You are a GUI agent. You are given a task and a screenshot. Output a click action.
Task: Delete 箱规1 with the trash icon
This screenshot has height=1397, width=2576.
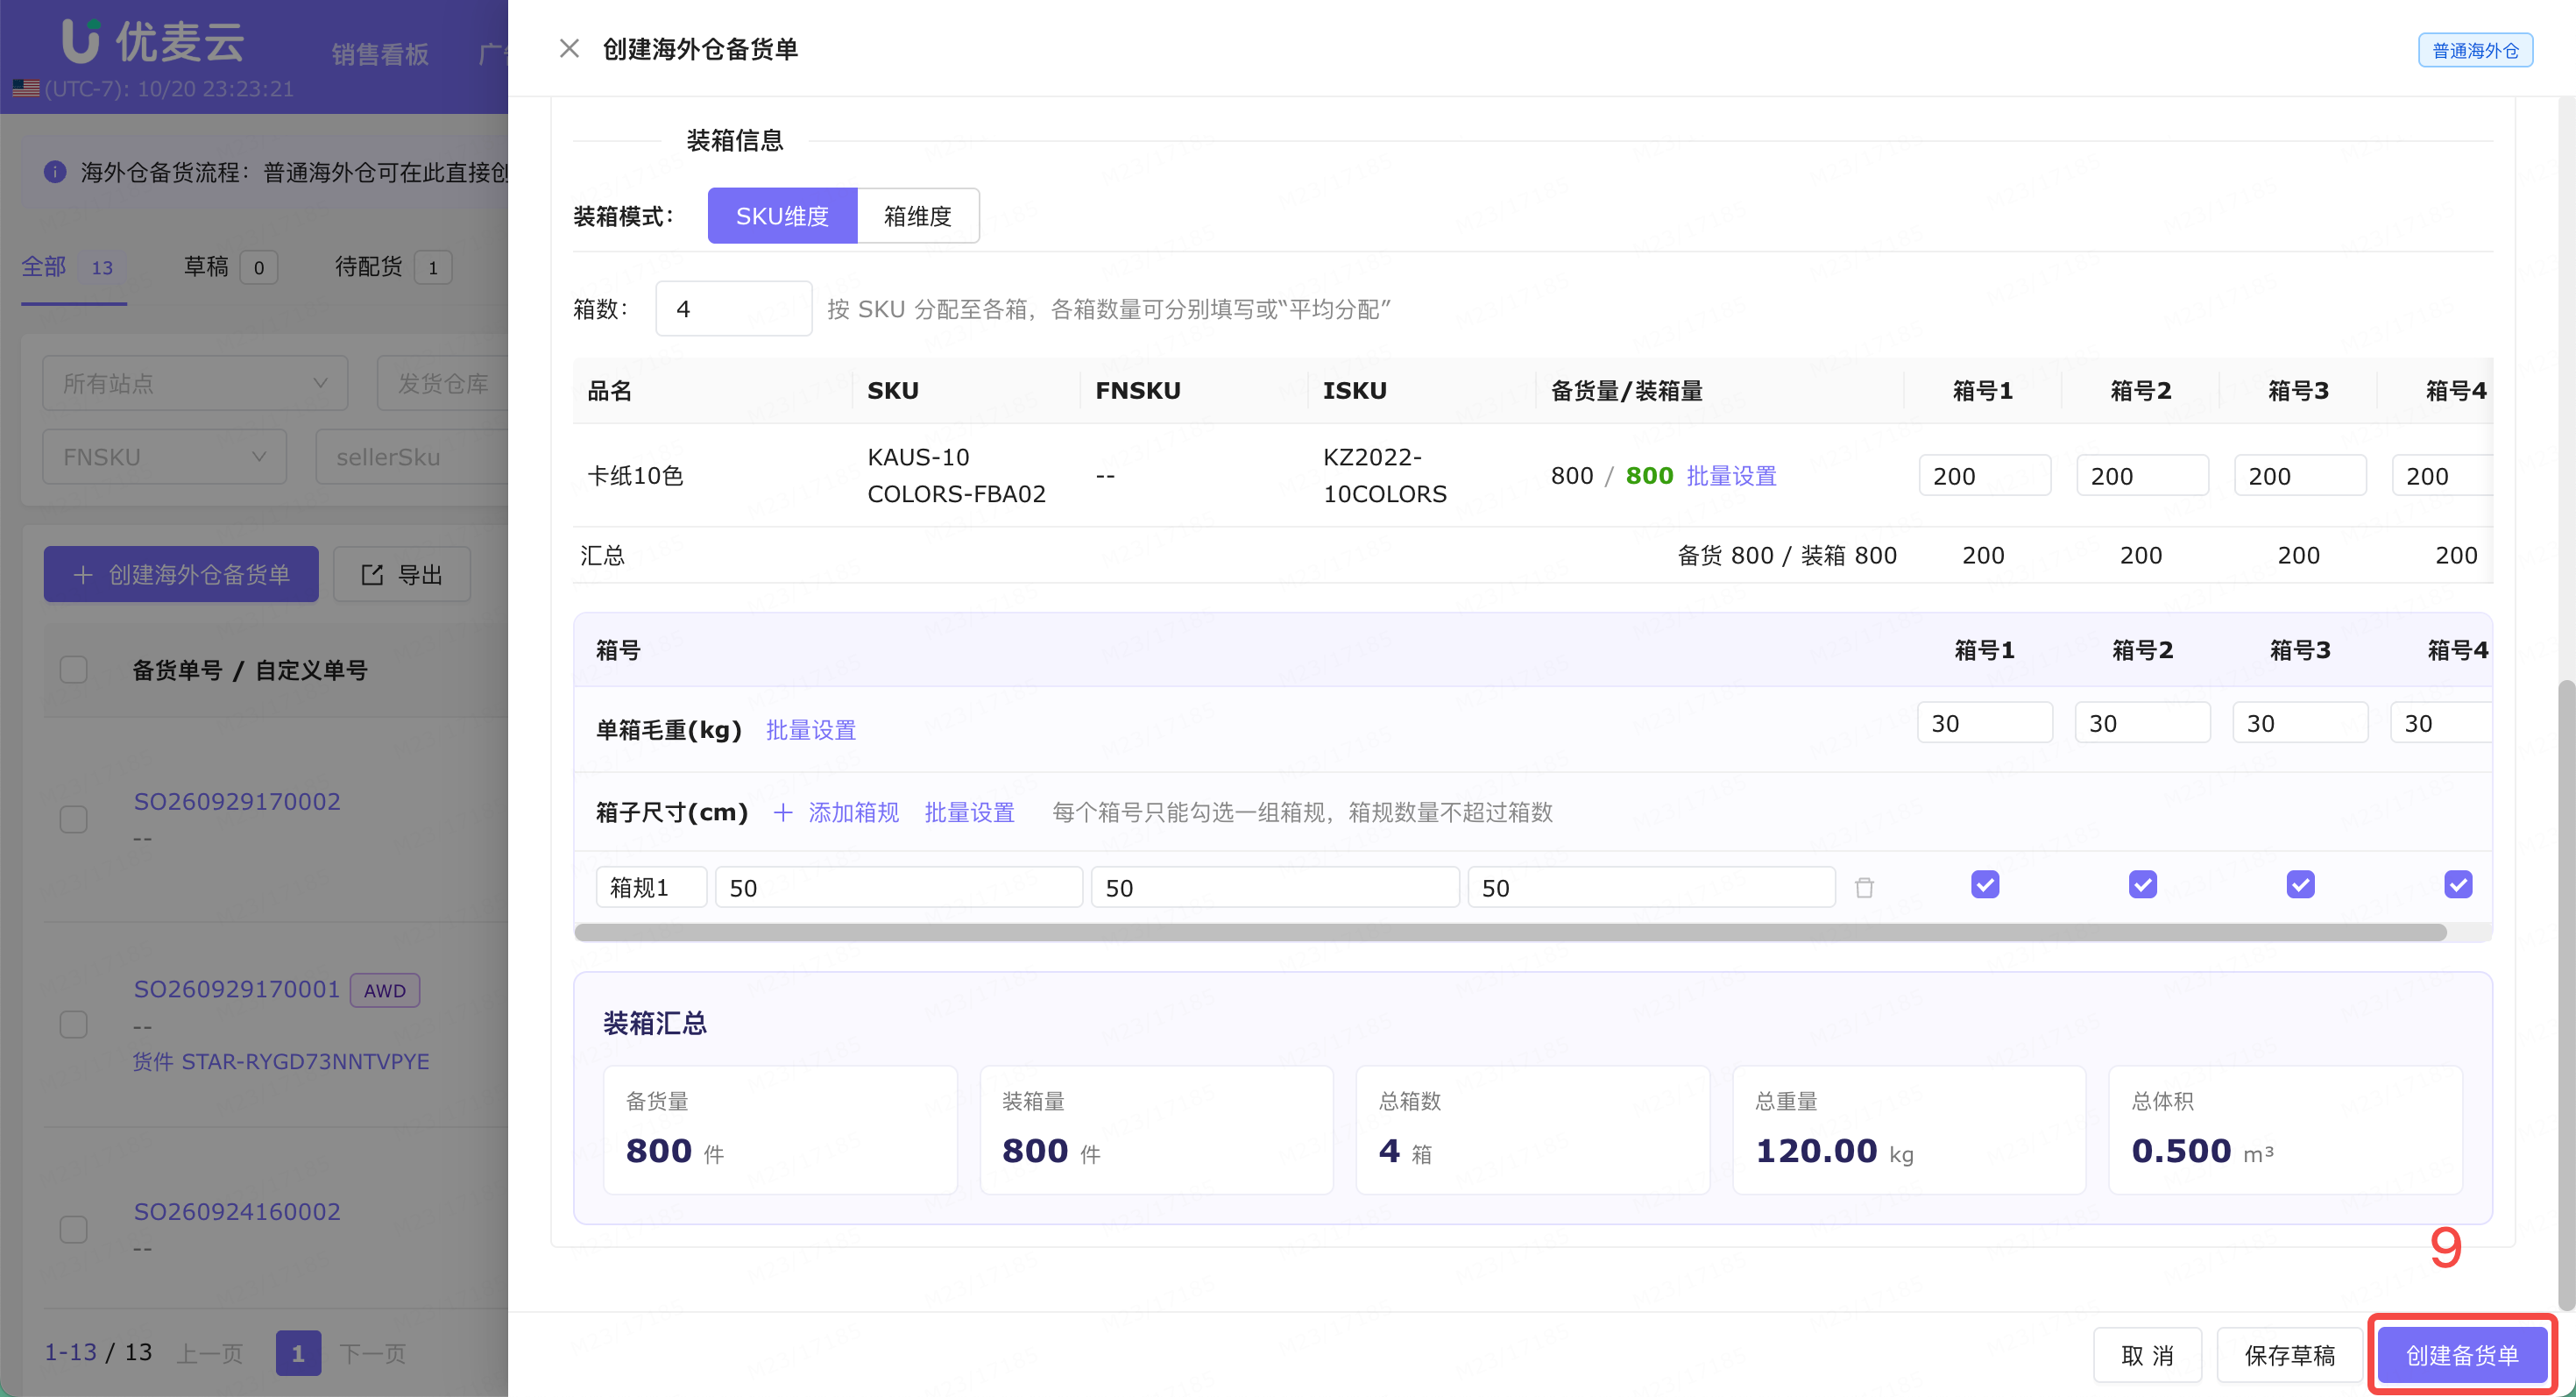click(1864, 887)
